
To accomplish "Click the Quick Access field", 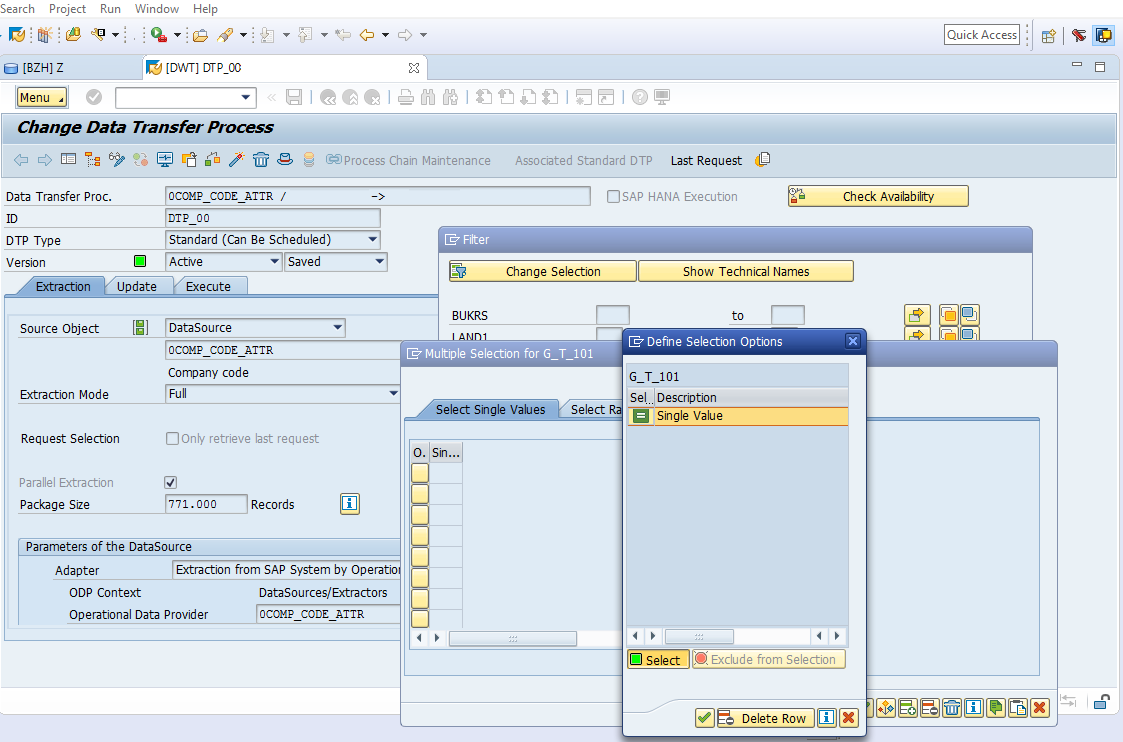I will (x=982, y=34).
